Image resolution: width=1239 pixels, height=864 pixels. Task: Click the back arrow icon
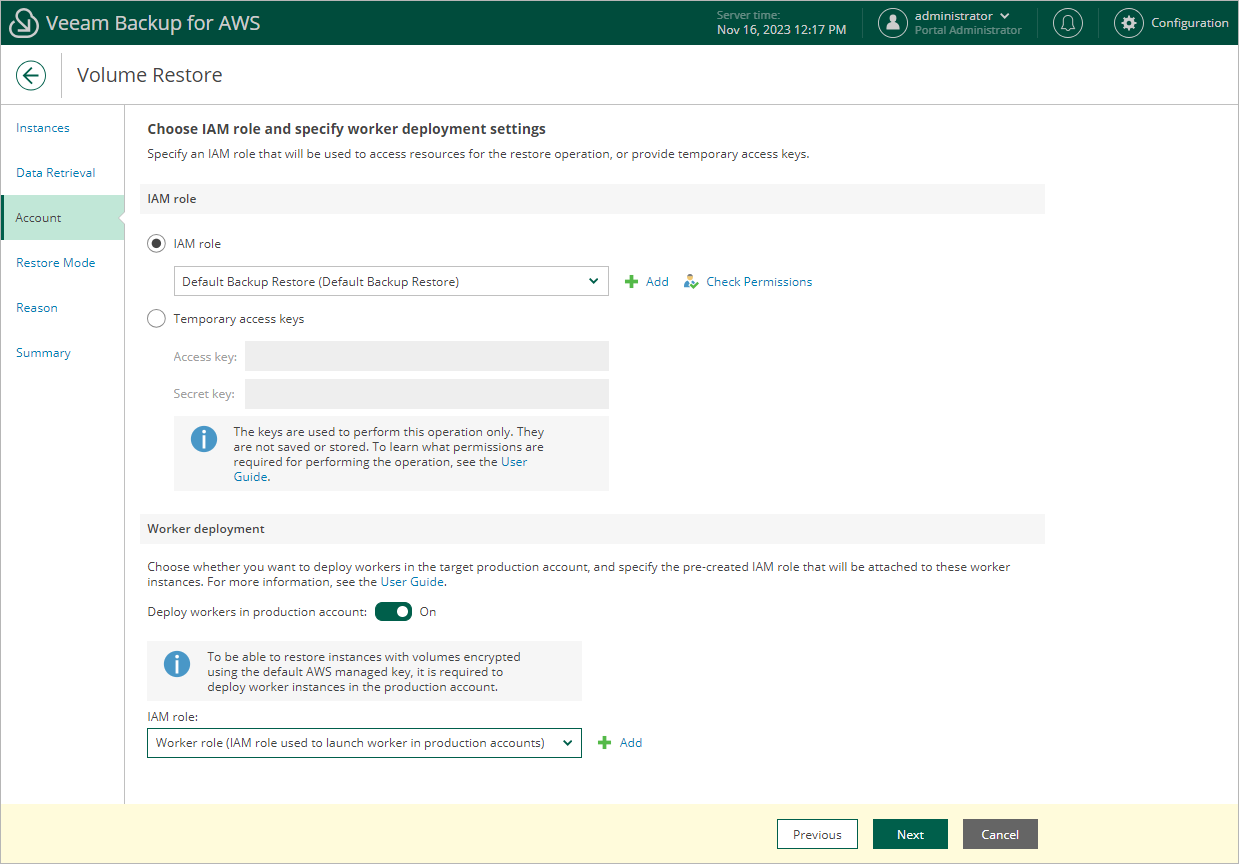31,75
